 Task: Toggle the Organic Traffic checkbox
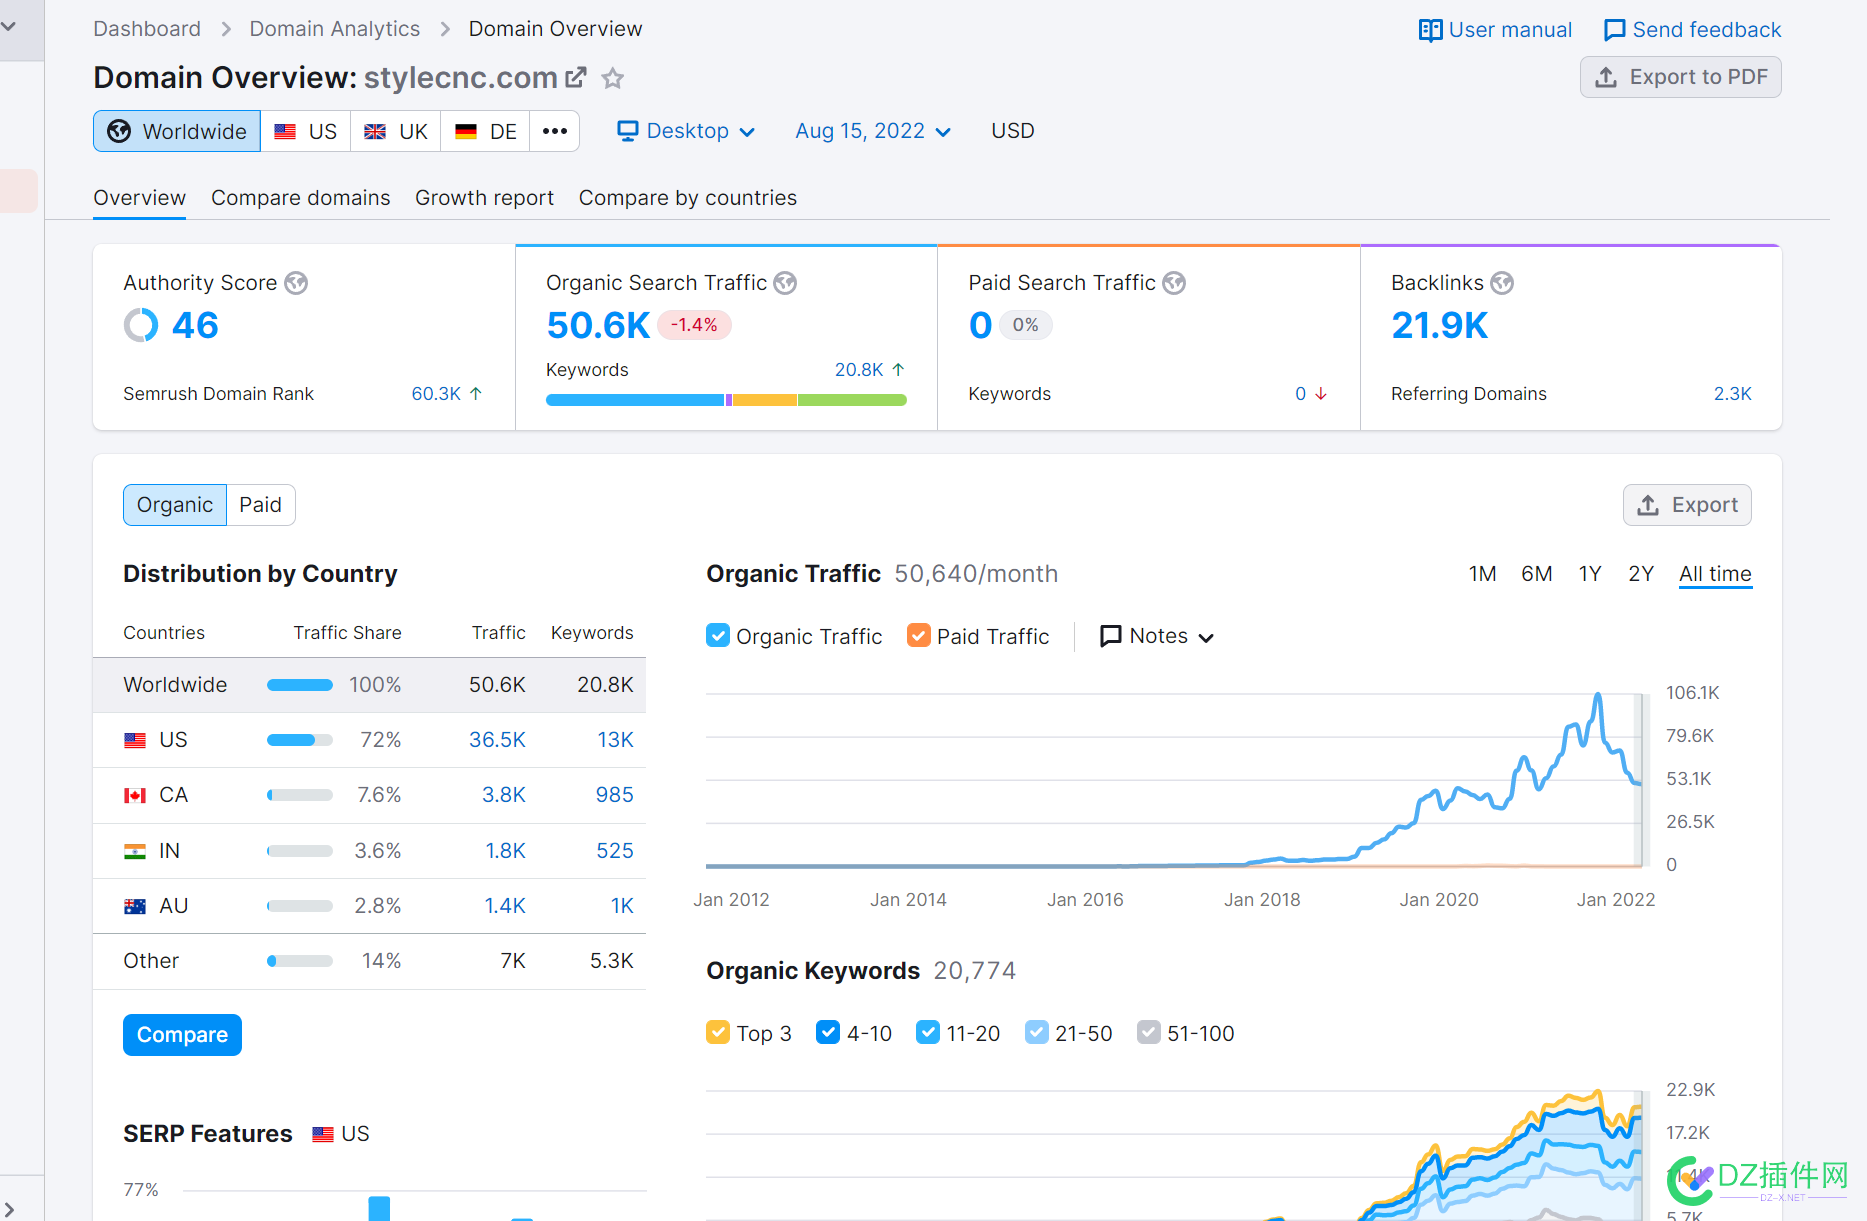718,635
